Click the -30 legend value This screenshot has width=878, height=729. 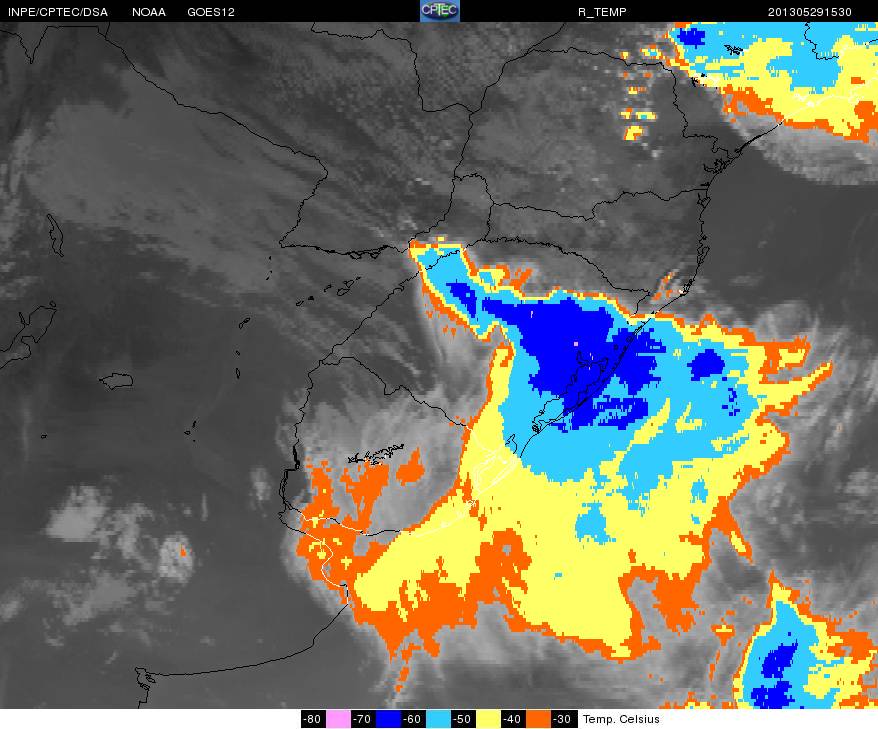pyautogui.click(x=563, y=719)
